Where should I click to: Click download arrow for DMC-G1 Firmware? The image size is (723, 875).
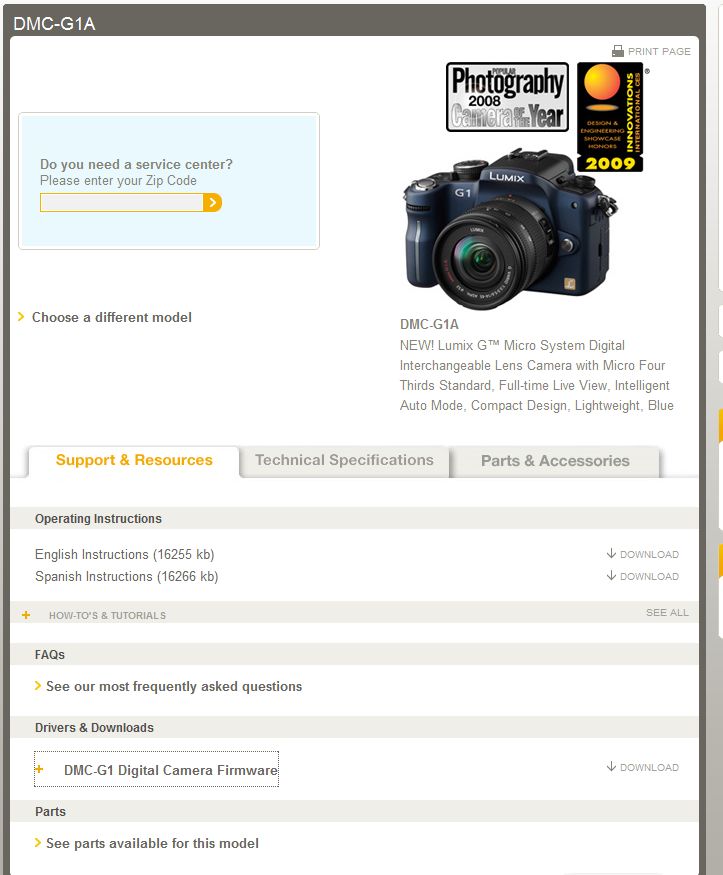(611, 766)
